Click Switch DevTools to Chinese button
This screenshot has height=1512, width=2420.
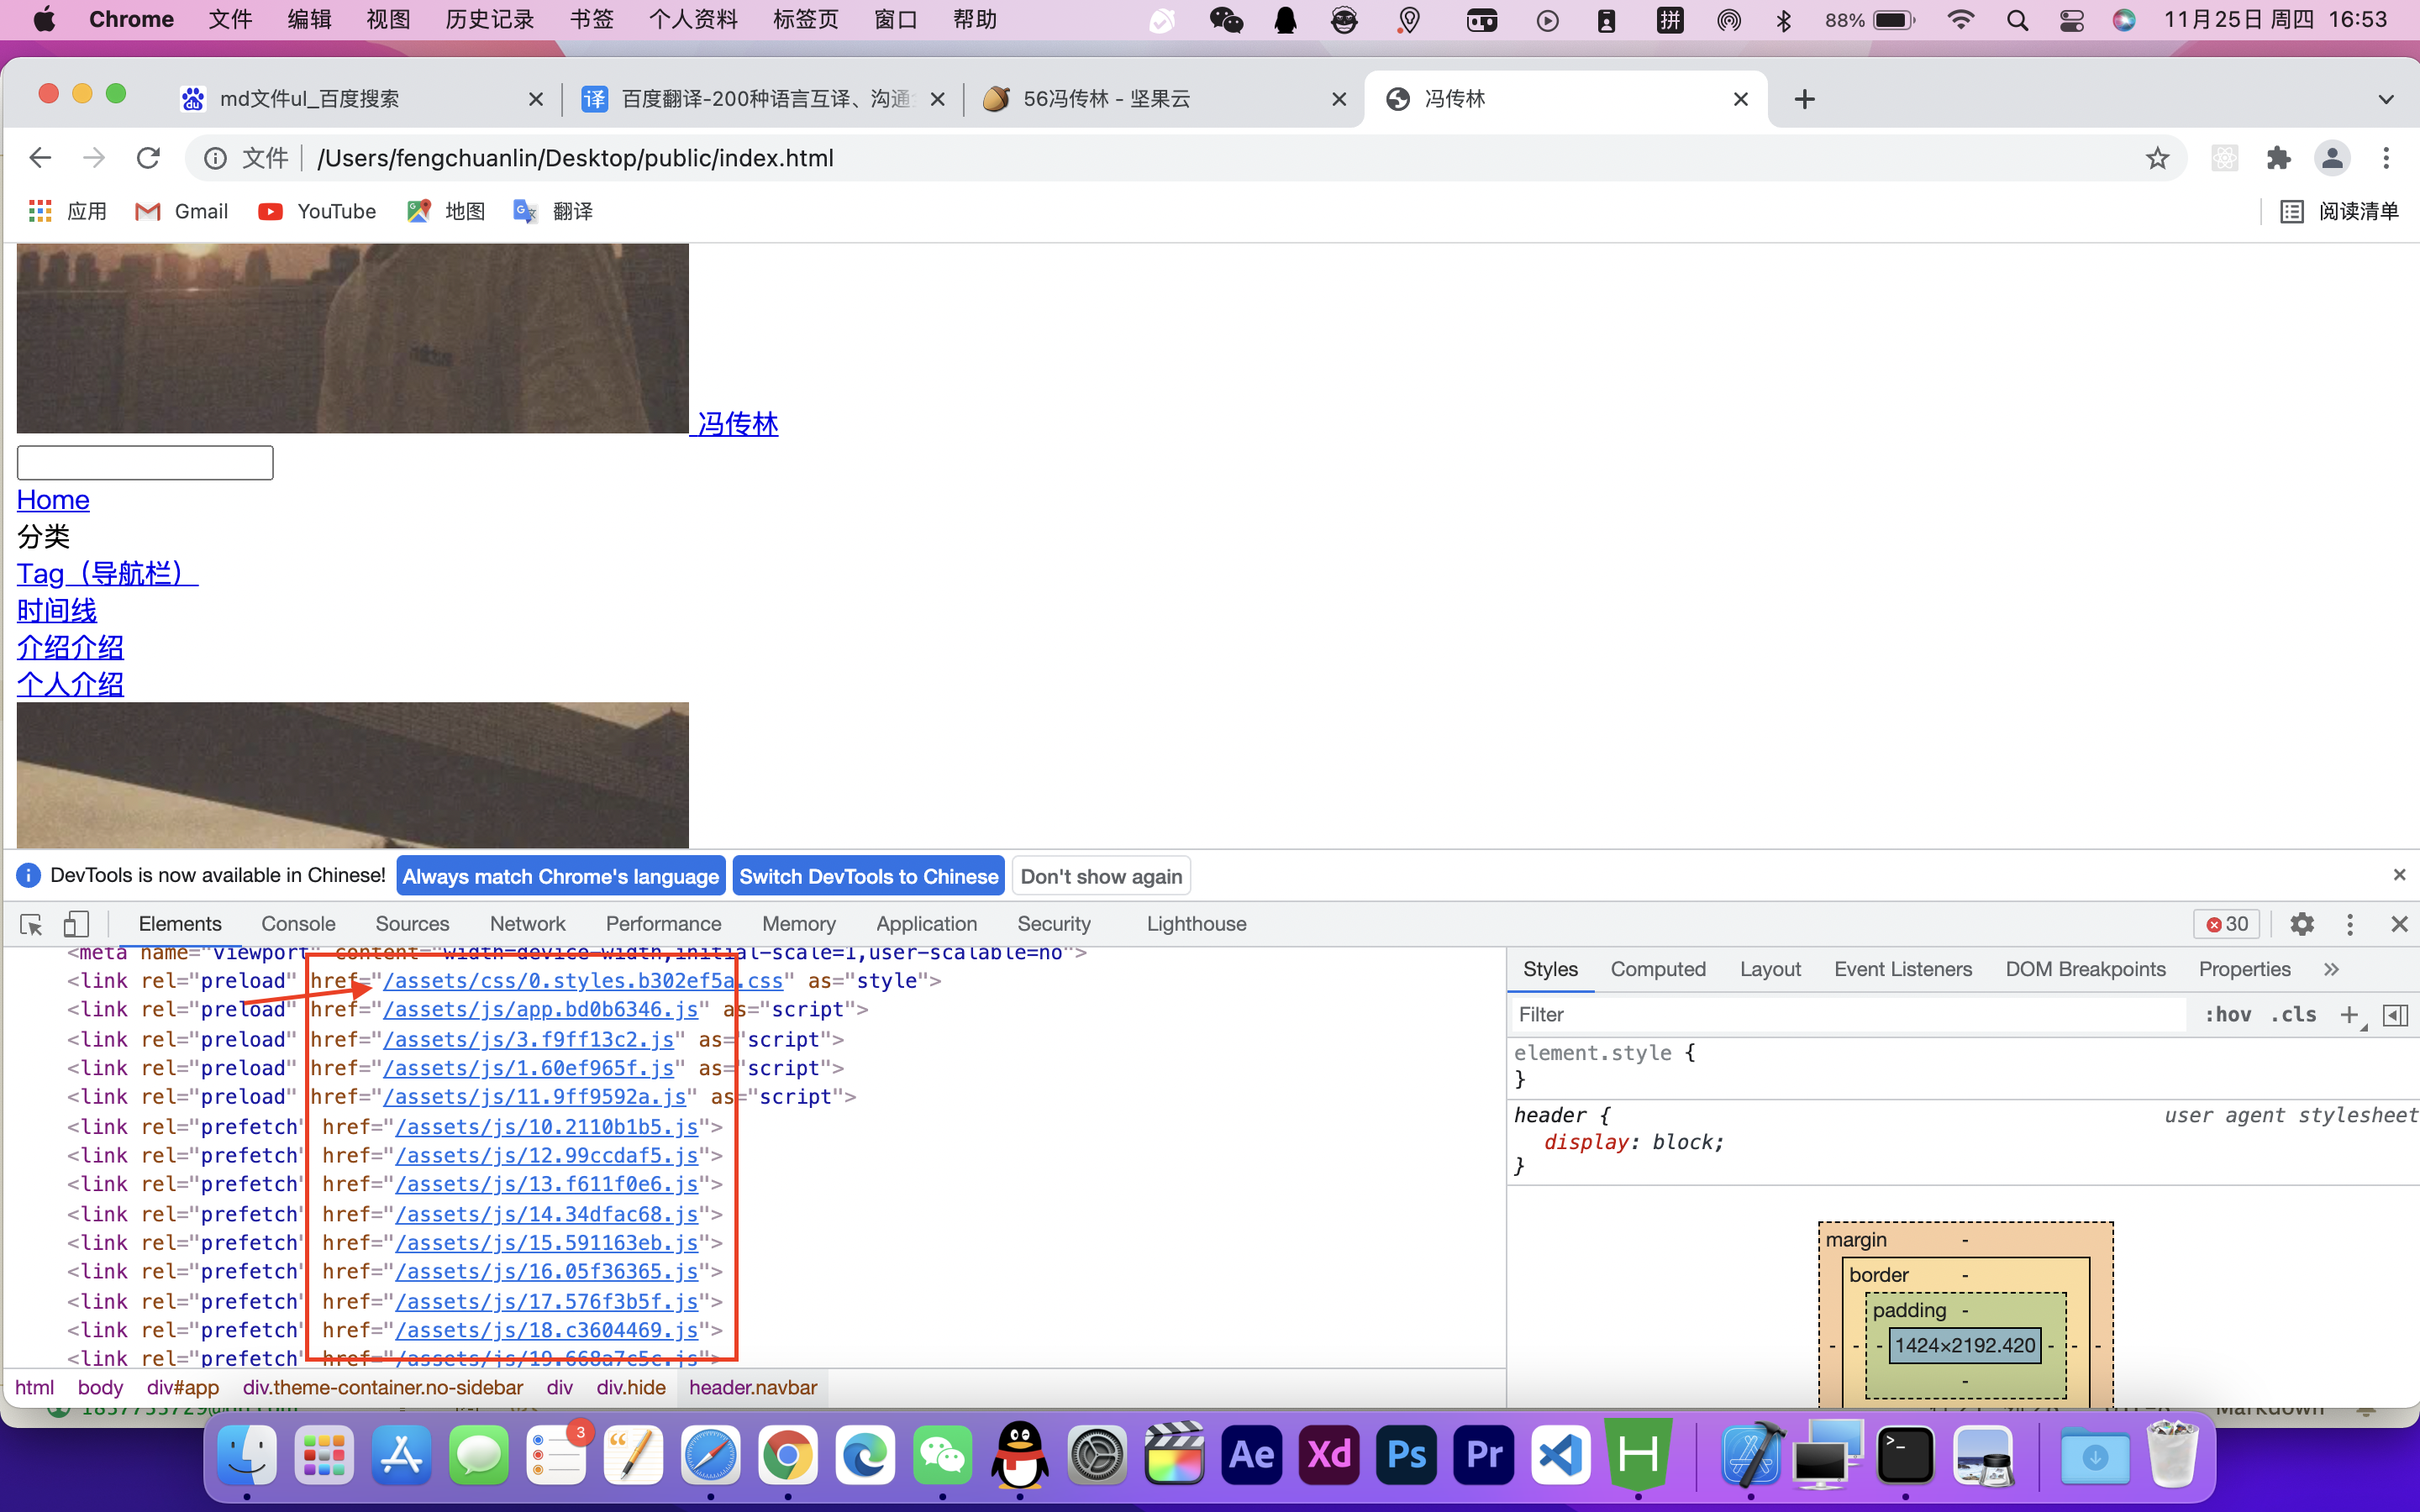(868, 876)
